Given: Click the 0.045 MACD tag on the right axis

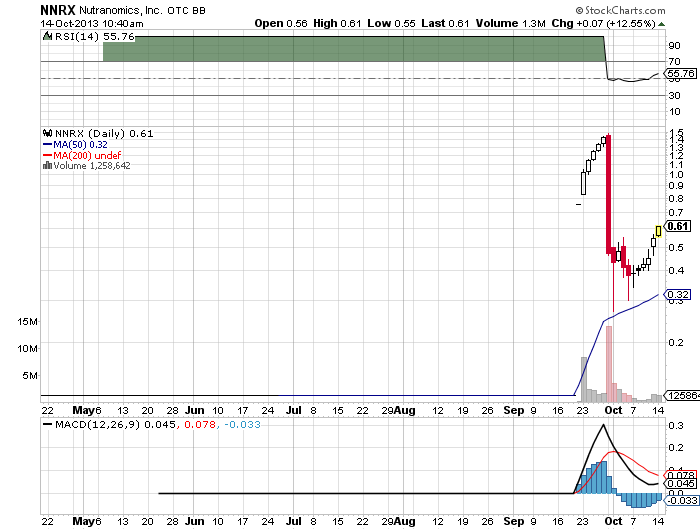Looking at the screenshot, I should click(x=681, y=484).
